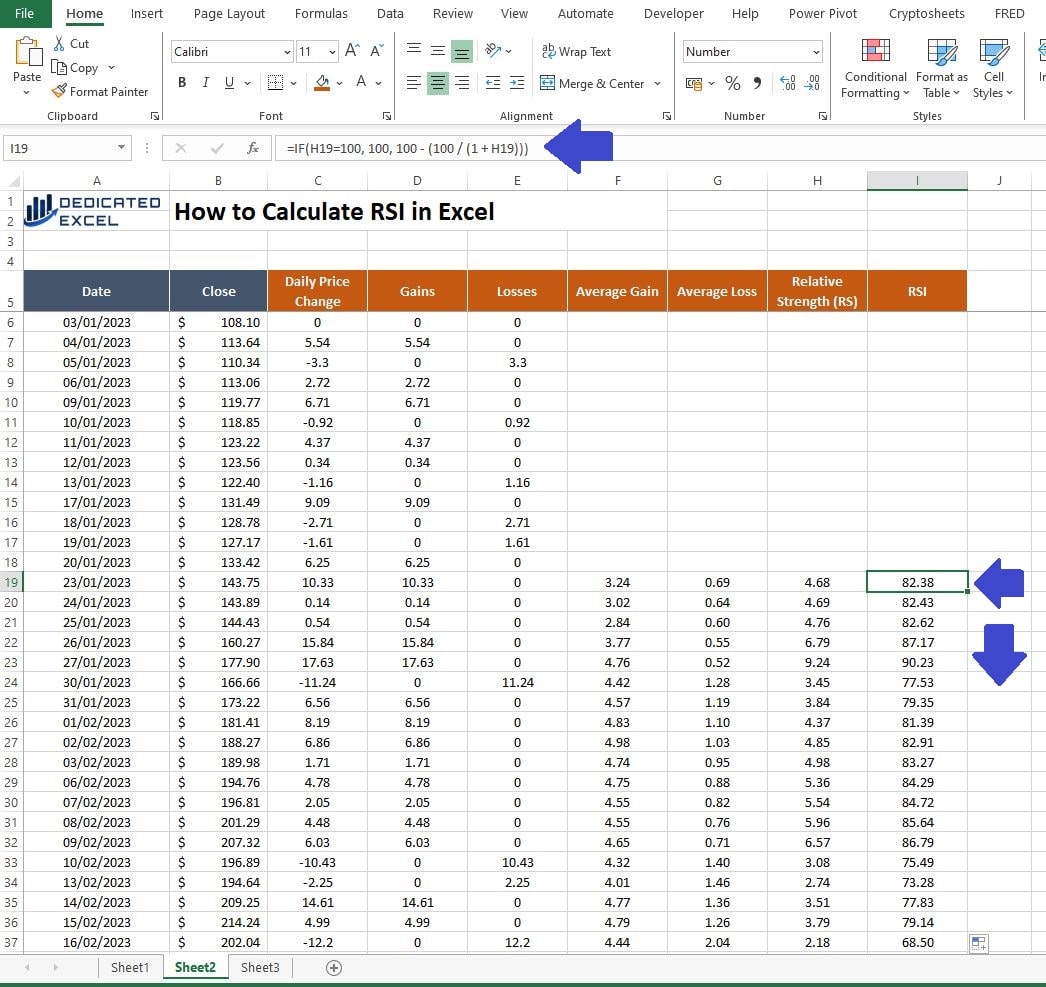Click the Auto Fill Options icon

pyautogui.click(x=979, y=944)
